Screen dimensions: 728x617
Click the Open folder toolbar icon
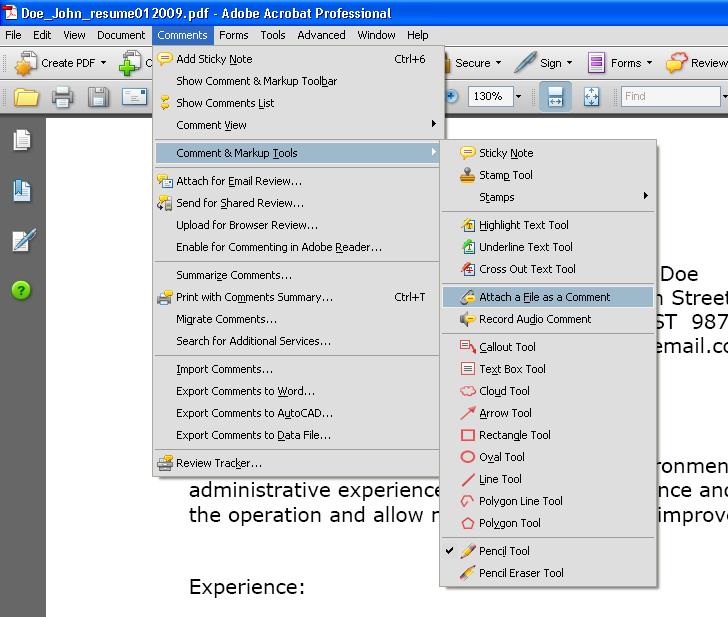tap(26, 97)
